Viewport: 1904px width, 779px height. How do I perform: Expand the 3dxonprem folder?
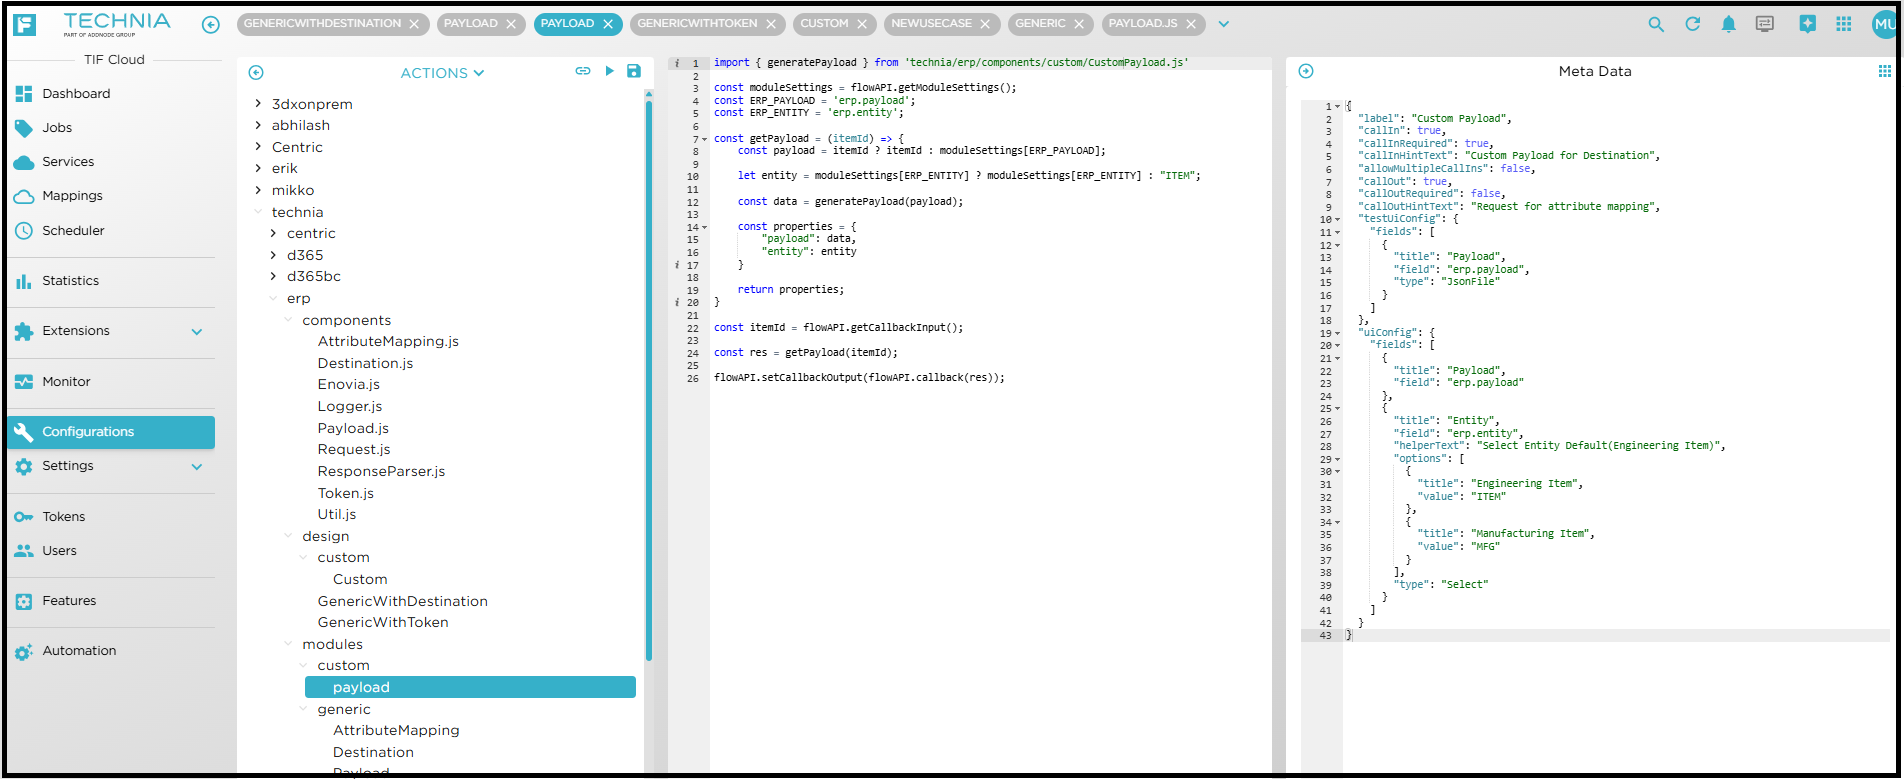click(x=258, y=104)
